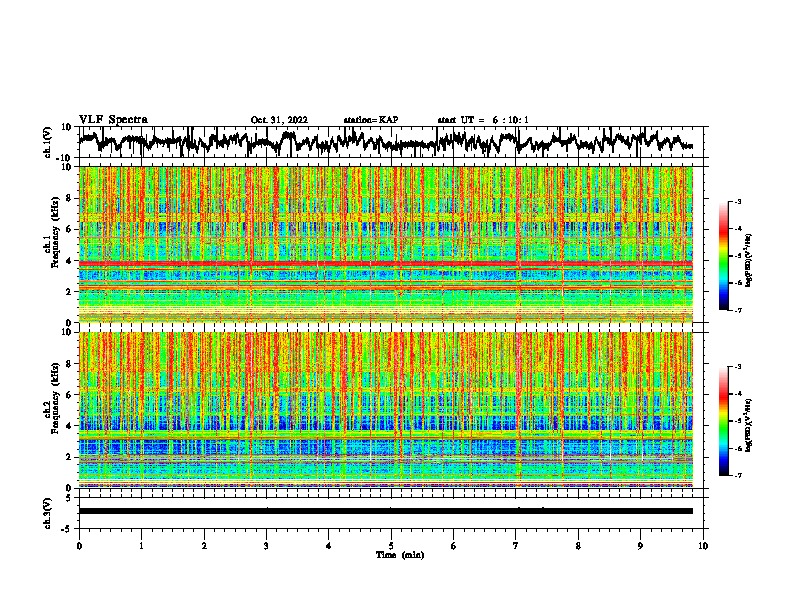Click the time axis tick label '5'
This screenshot has width=792, height=612.
[x=391, y=546]
